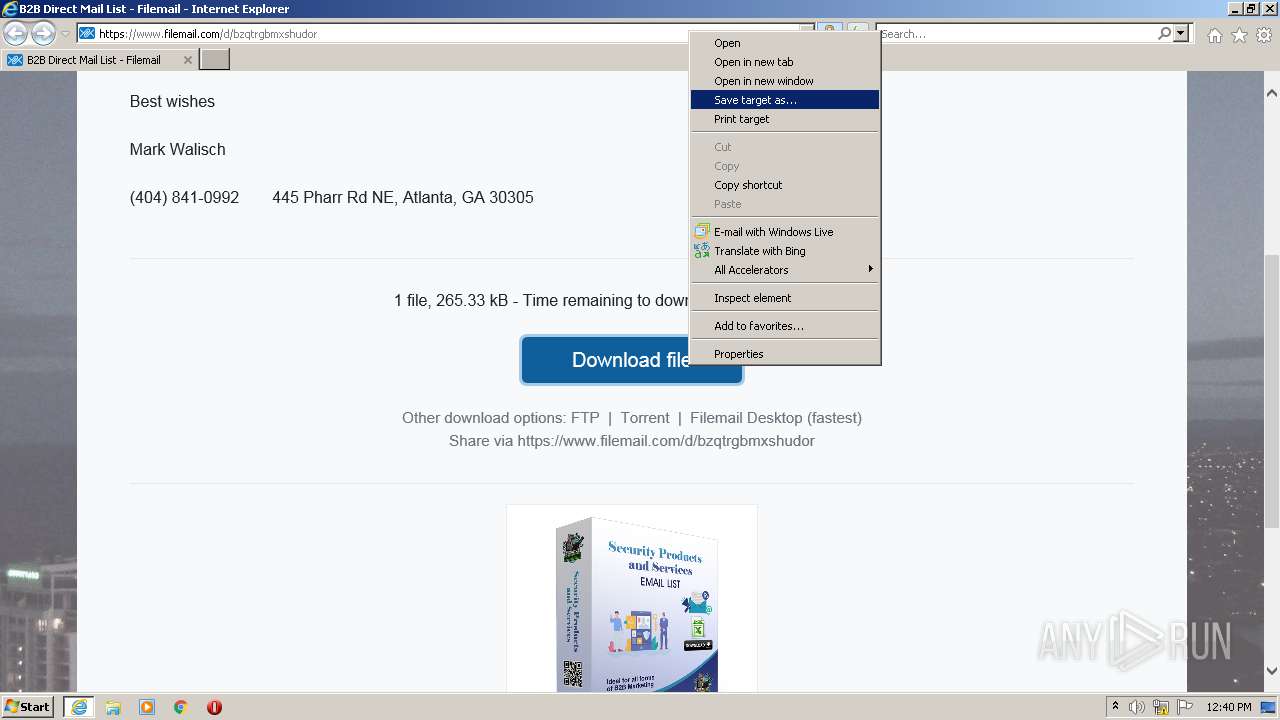
Task: Click the share URL filemail.com link text
Action: click(666, 441)
